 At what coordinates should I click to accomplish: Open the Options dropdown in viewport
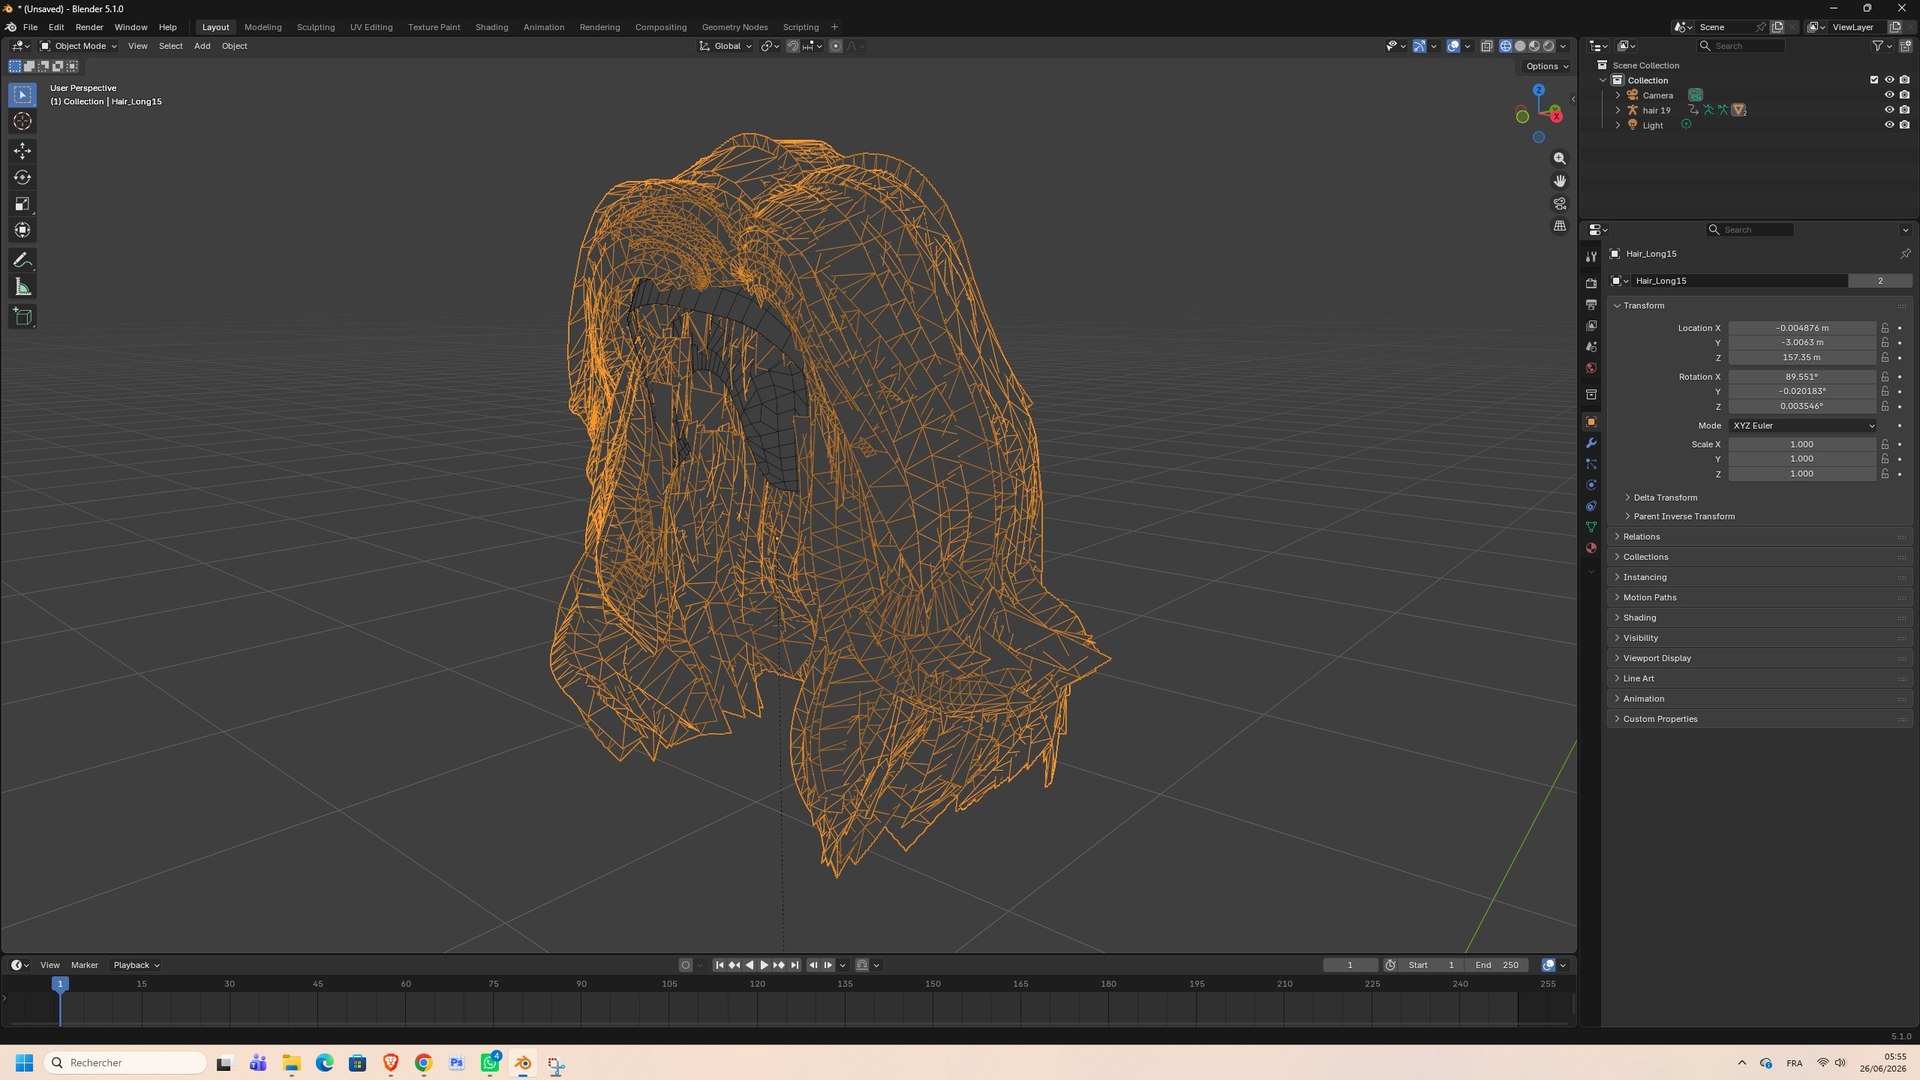pyautogui.click(x=1546, y=67)
